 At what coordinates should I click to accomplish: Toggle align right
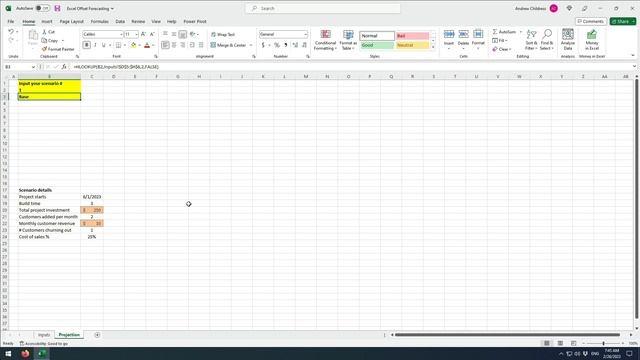182,45
